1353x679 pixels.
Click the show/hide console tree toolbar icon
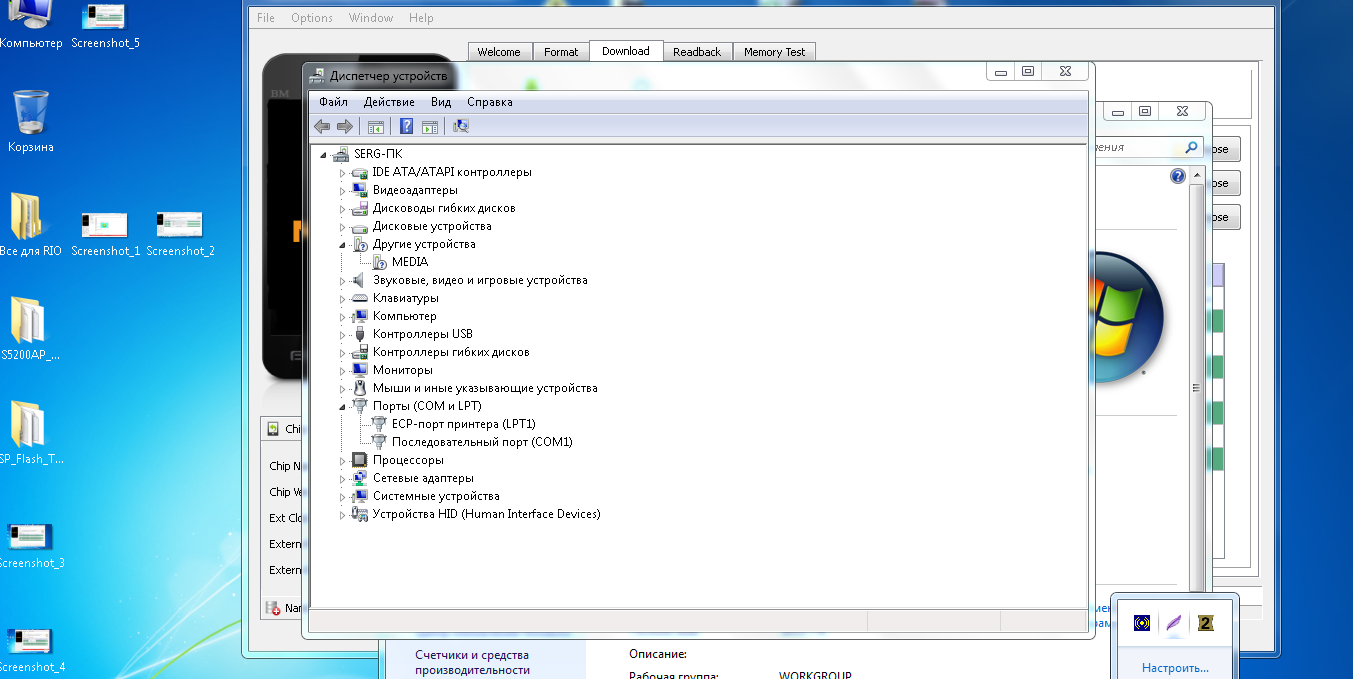[x=376, y=126]
